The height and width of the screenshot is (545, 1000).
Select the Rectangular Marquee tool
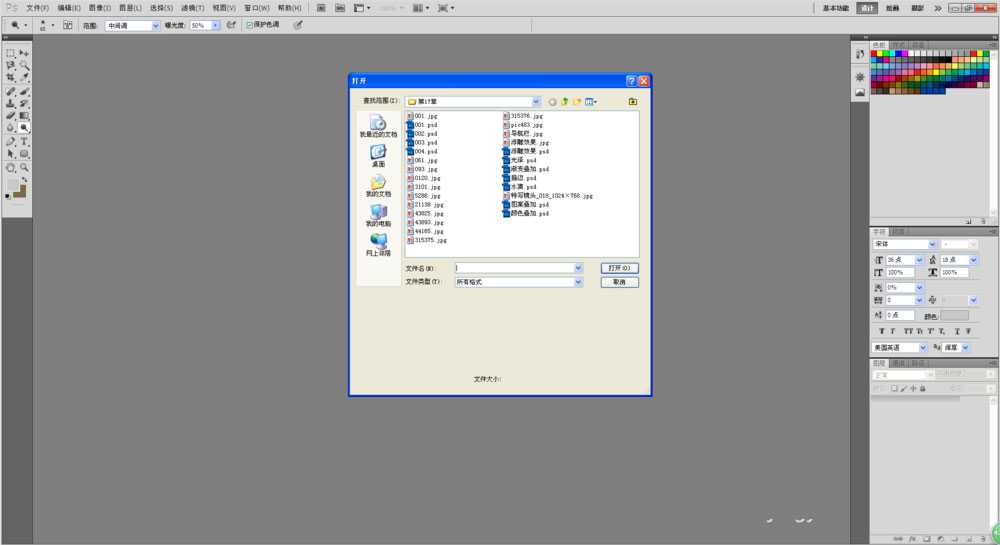pos(11,52)
